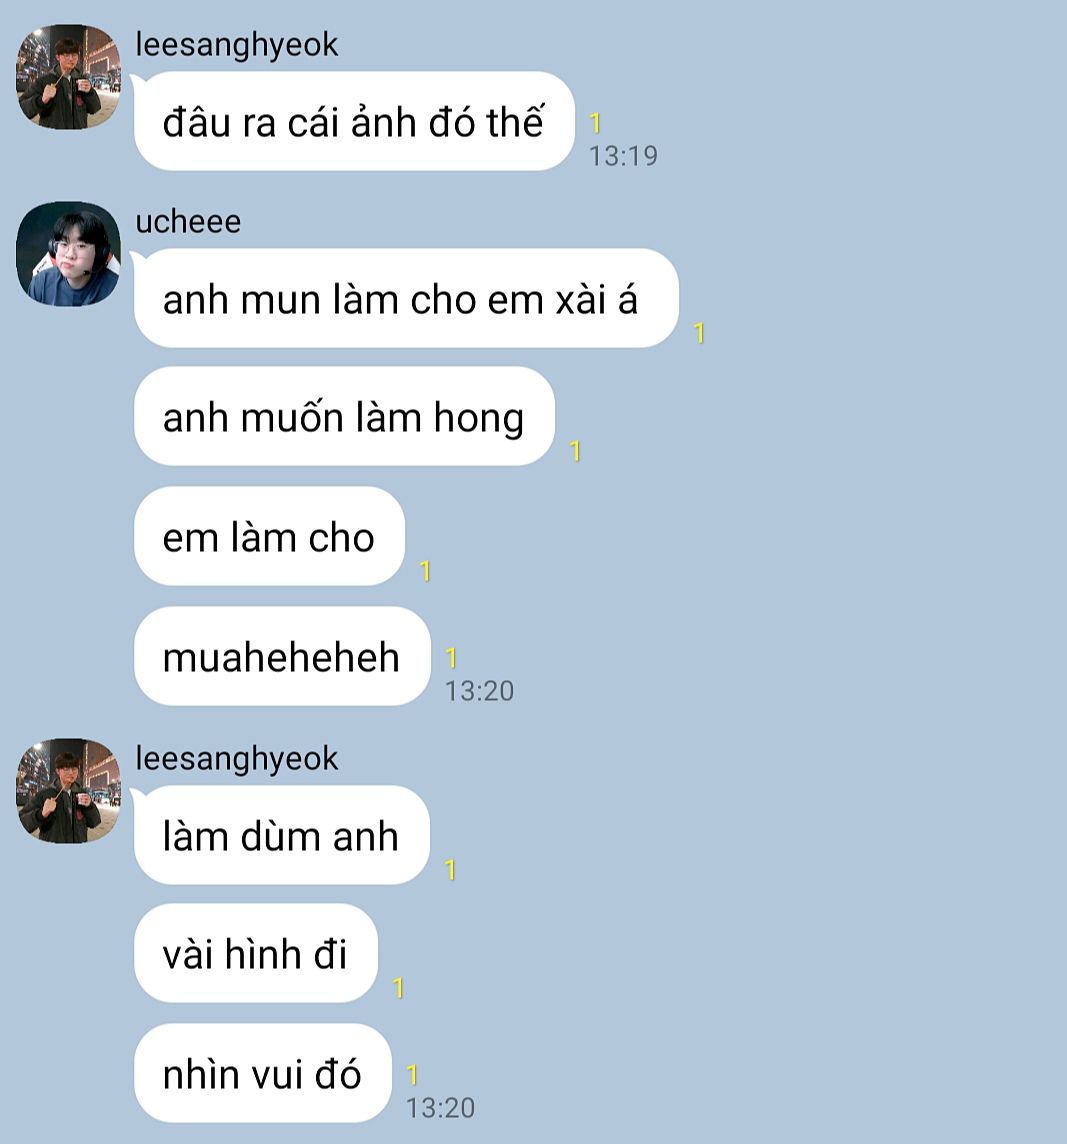1067x1144 pixels.
Task: Tap unread count next to 'em làm cho'
Action: point(425,571)
